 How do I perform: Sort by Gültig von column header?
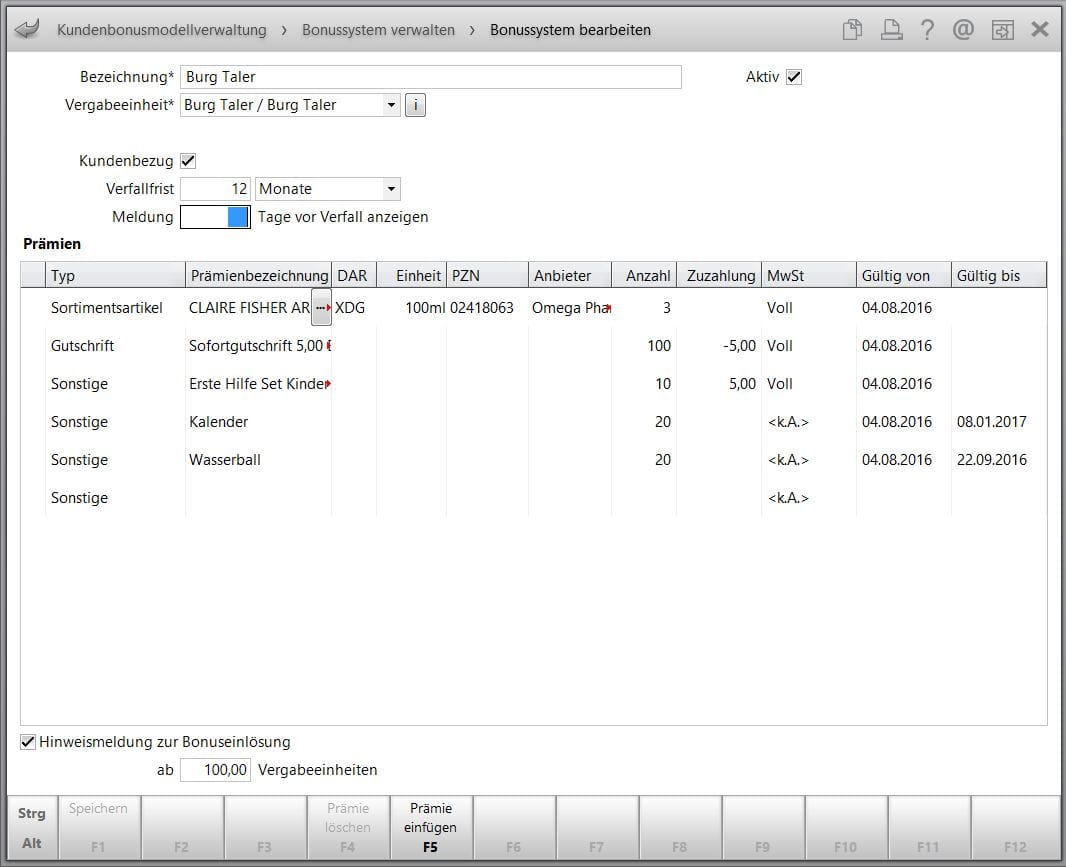pos(904,275)
